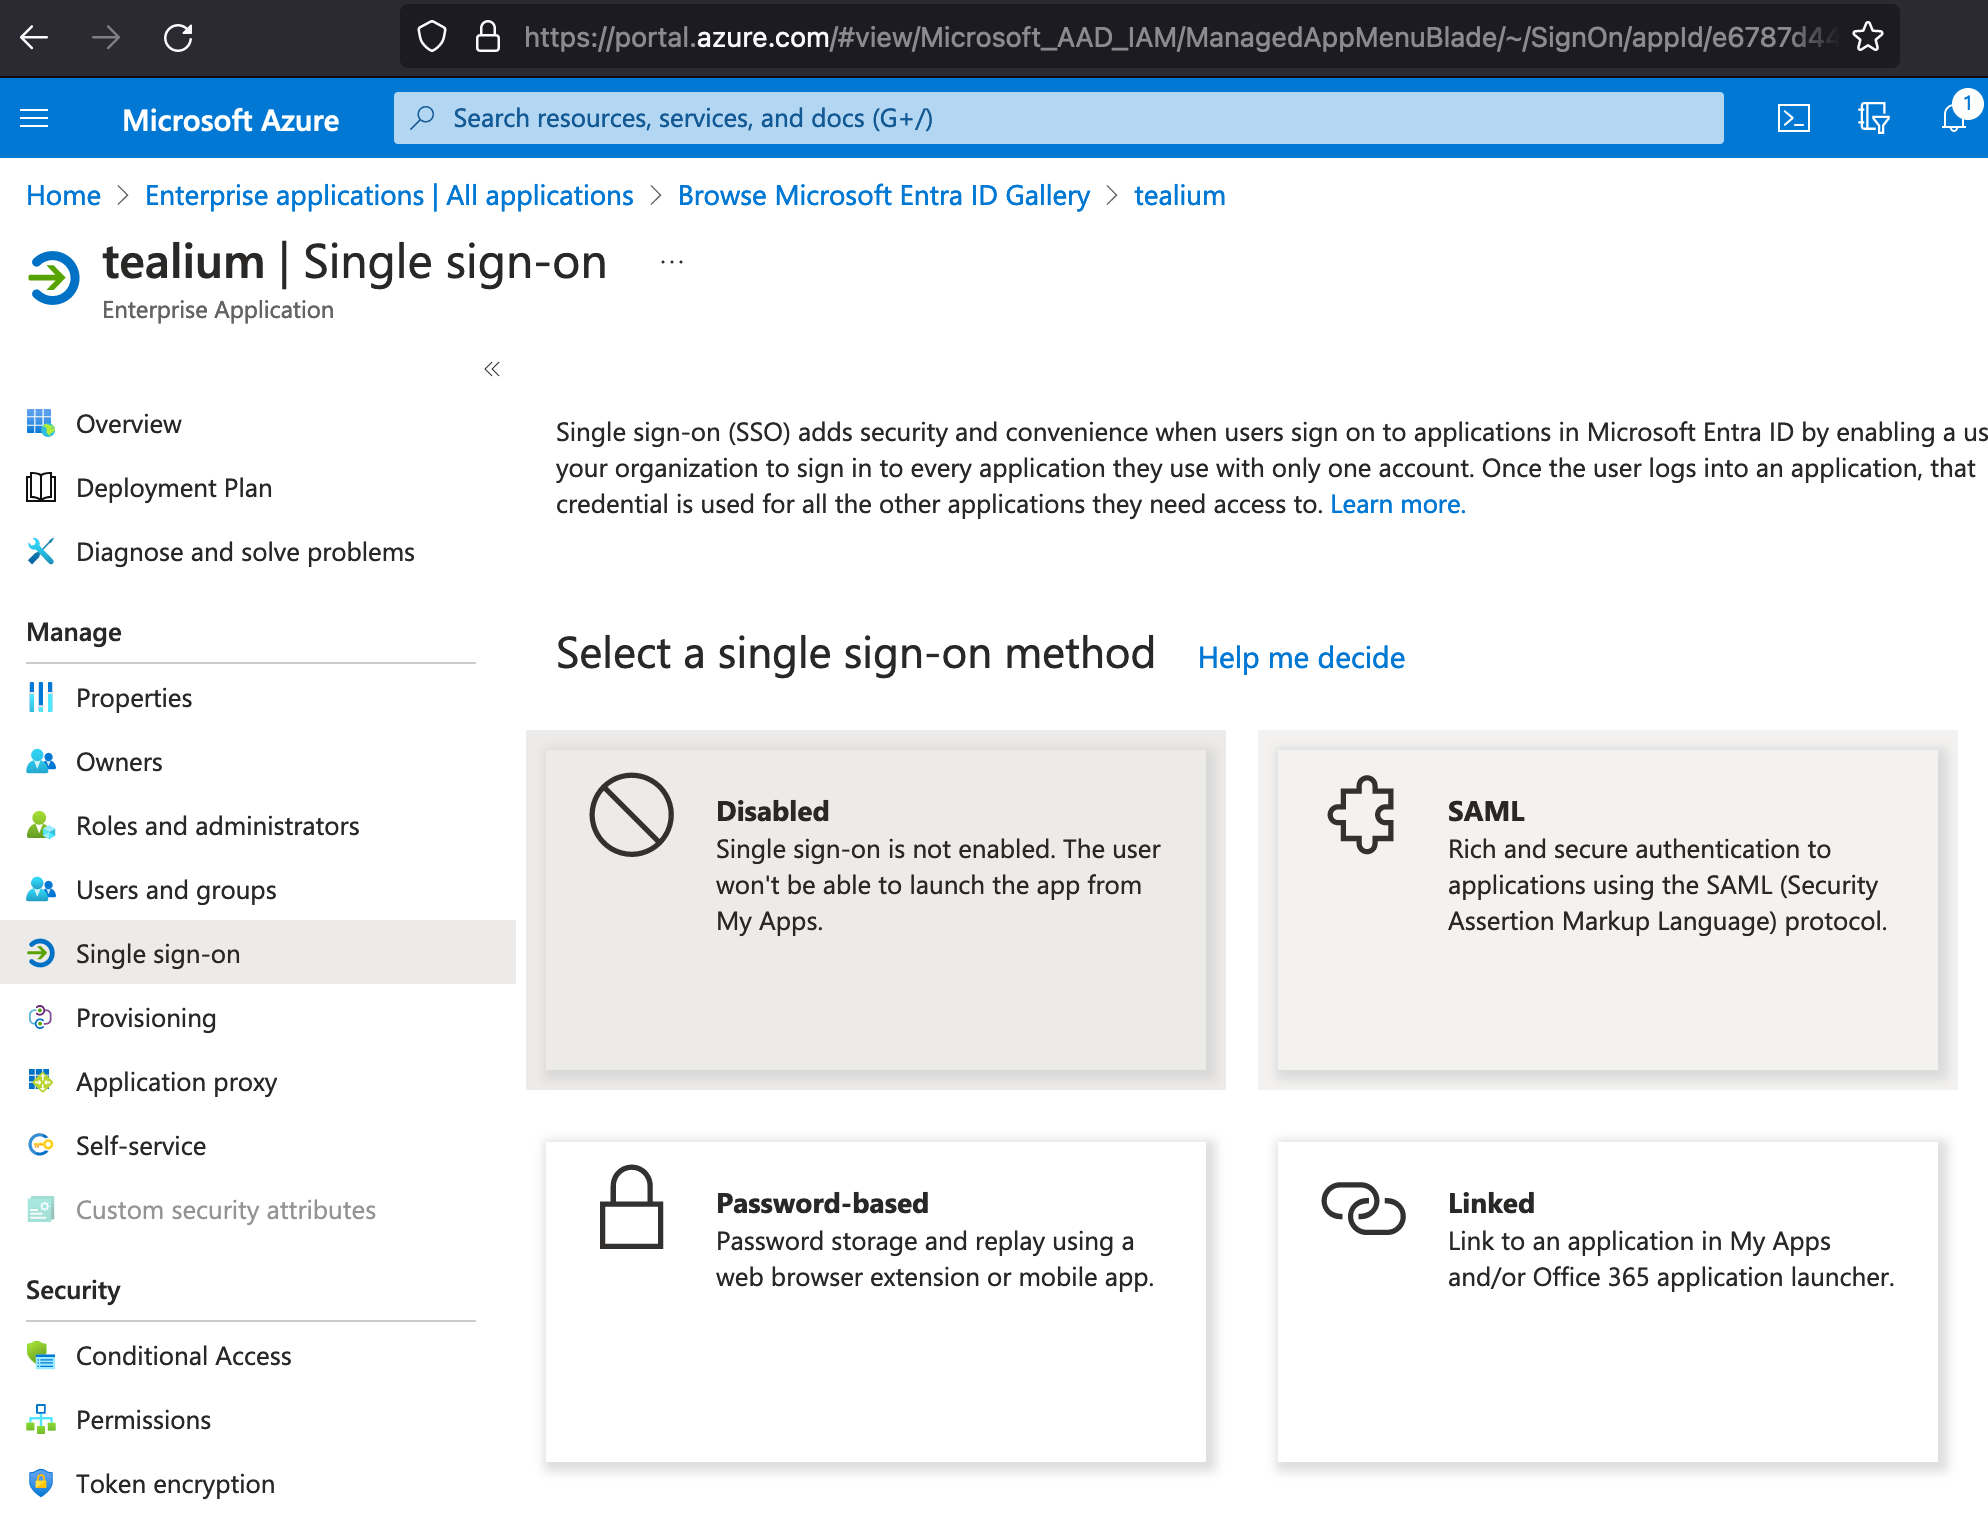Focus the Search resources input field
Viewport: 1988px width, 1514px height.
pyautogui.click(x=1060, y=119)
